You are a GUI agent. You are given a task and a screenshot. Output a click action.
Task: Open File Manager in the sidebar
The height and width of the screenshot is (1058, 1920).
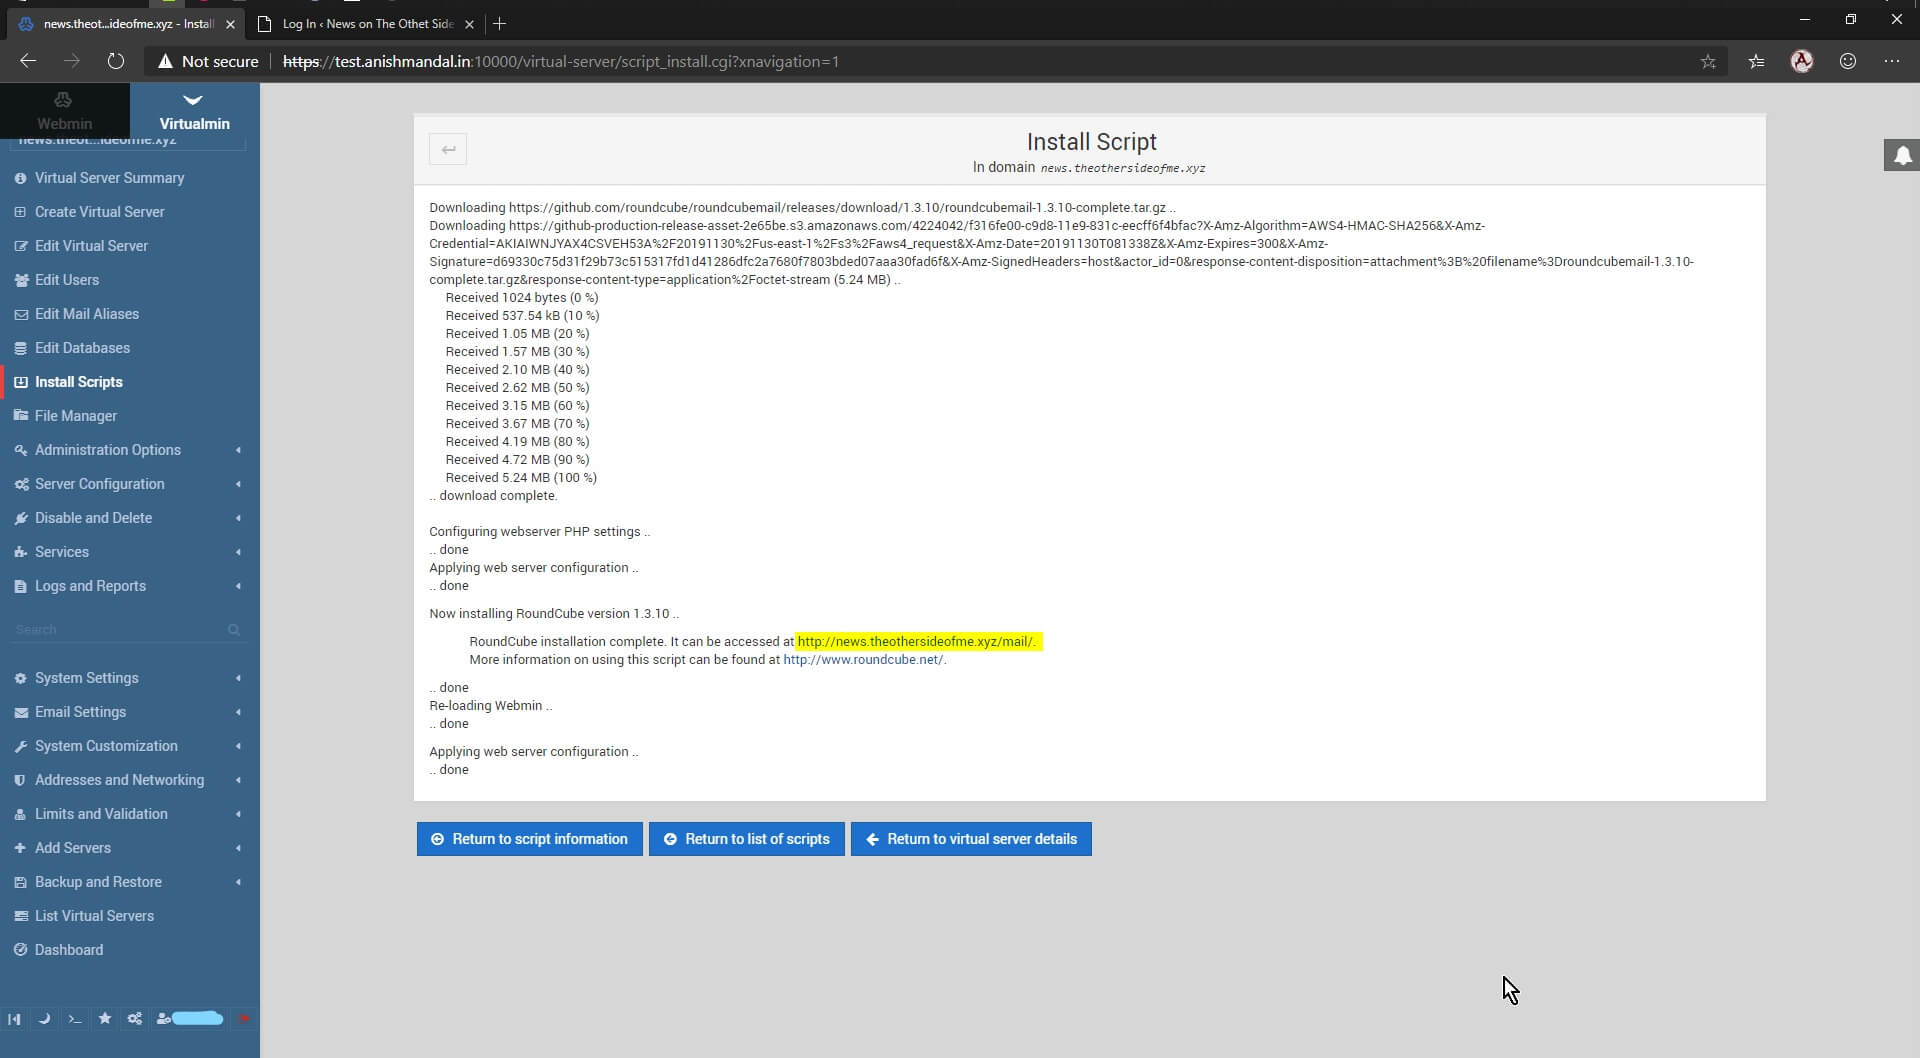pyautogui.click(x=76, y=416)
